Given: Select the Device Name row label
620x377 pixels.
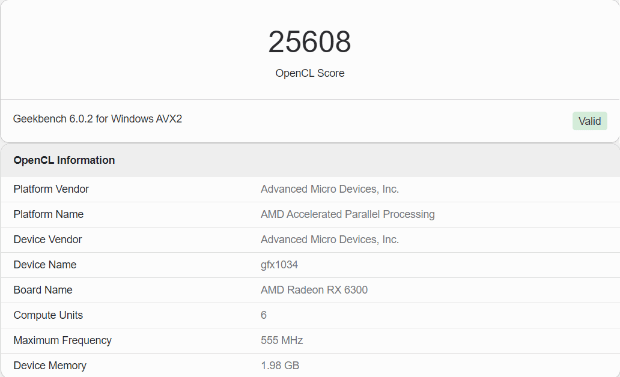Looking at the screenshot, I should pos(45,265).
